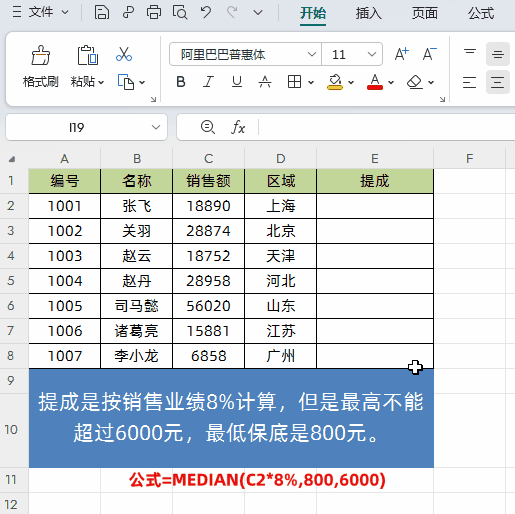This screenshot has height=514, width=515.
Task: Toggle Bold formatting
Action: coord(181,82)
